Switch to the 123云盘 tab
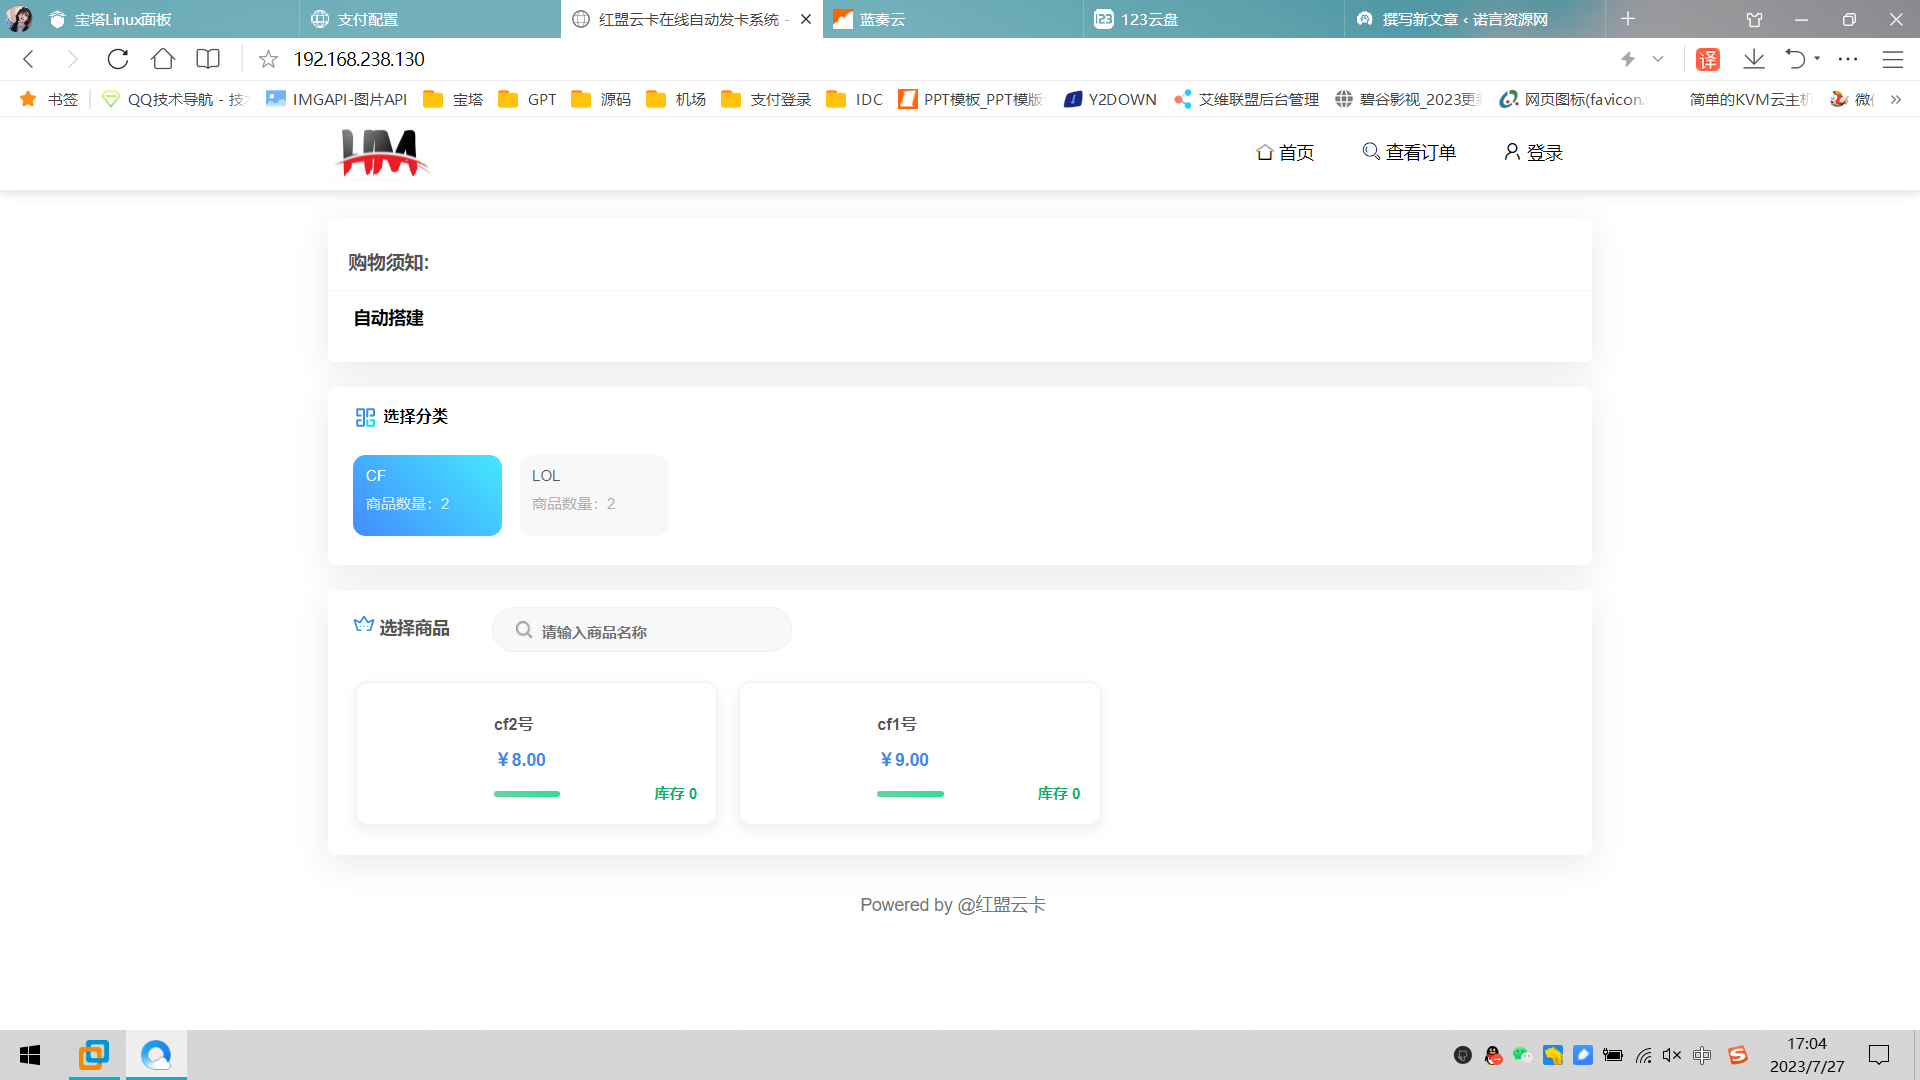 pos(1214,19)
